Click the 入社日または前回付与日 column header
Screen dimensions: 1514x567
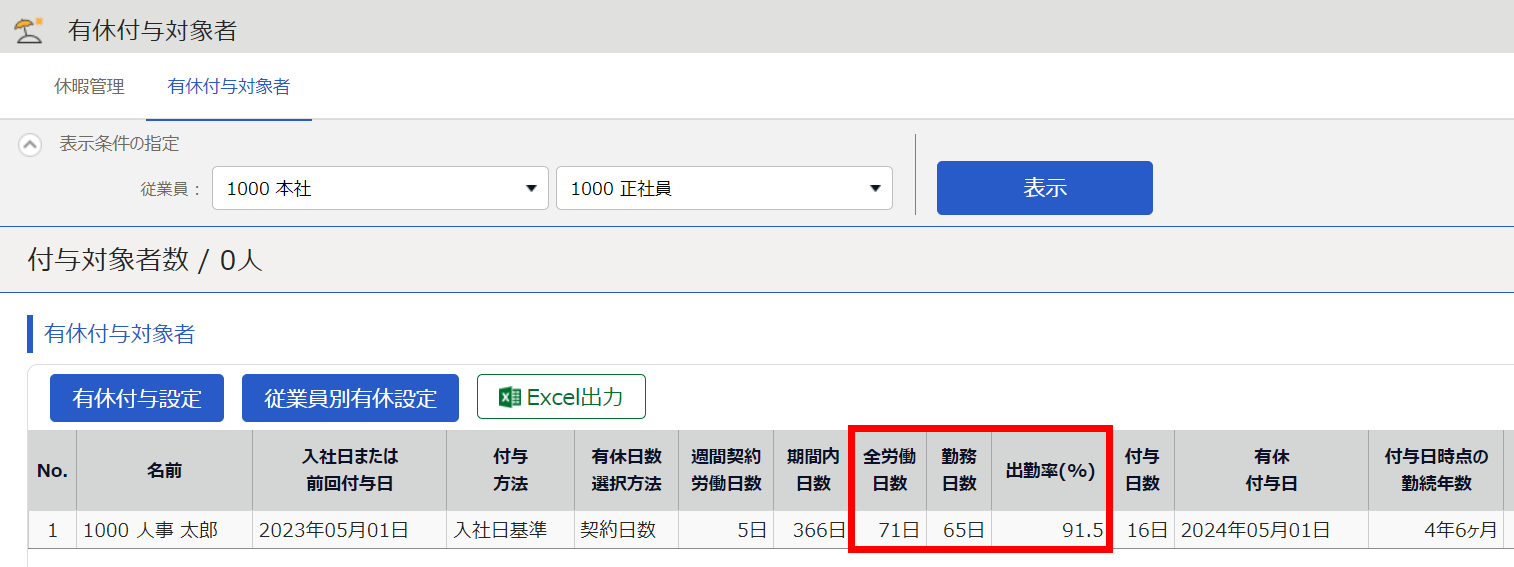(350, 470)
